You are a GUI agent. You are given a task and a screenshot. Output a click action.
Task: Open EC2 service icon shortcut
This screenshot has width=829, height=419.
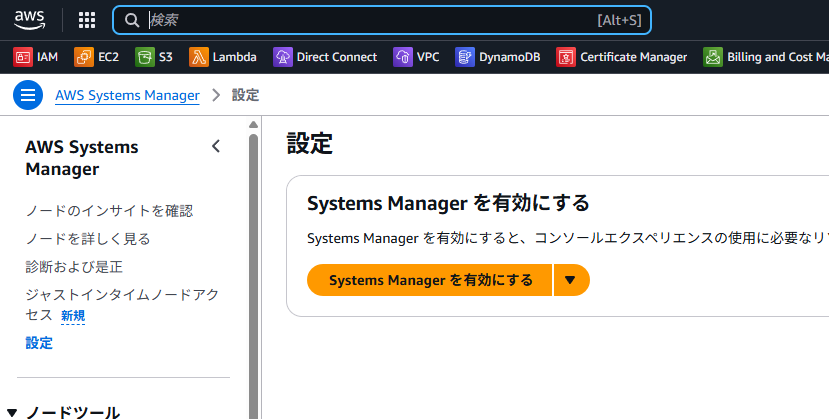pyautogui.click(x=84, y=57)
